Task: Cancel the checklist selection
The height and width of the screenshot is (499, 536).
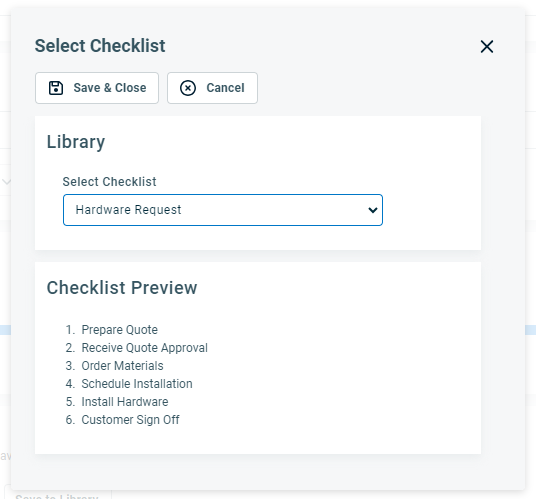Action: tap(212, 88)
